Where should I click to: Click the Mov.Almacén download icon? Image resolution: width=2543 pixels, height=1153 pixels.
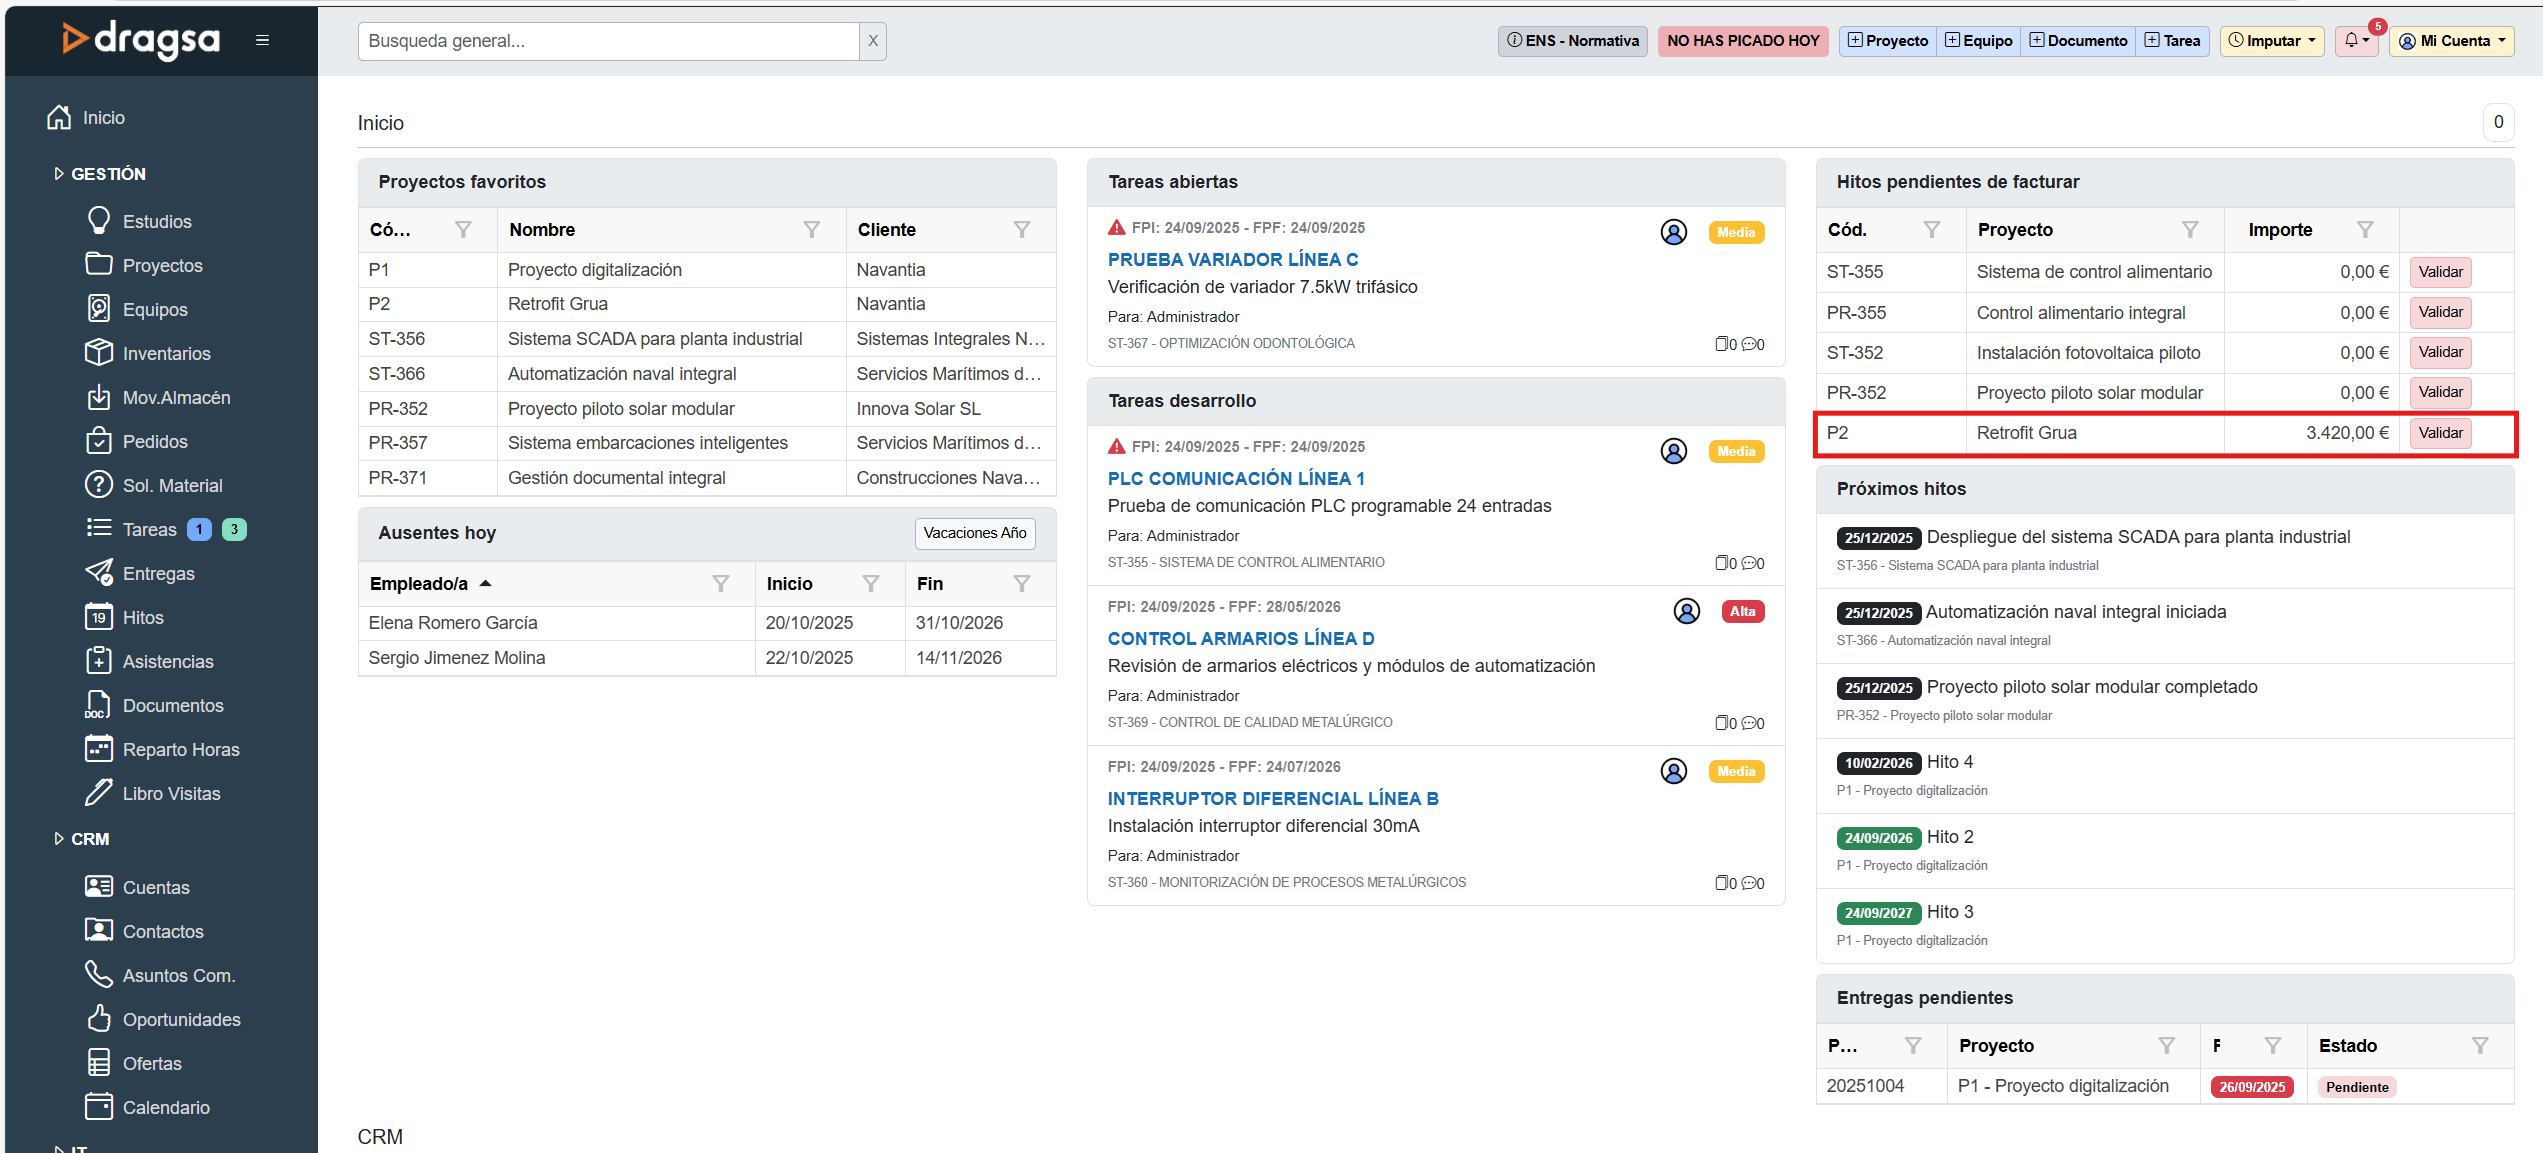[98, 397]
